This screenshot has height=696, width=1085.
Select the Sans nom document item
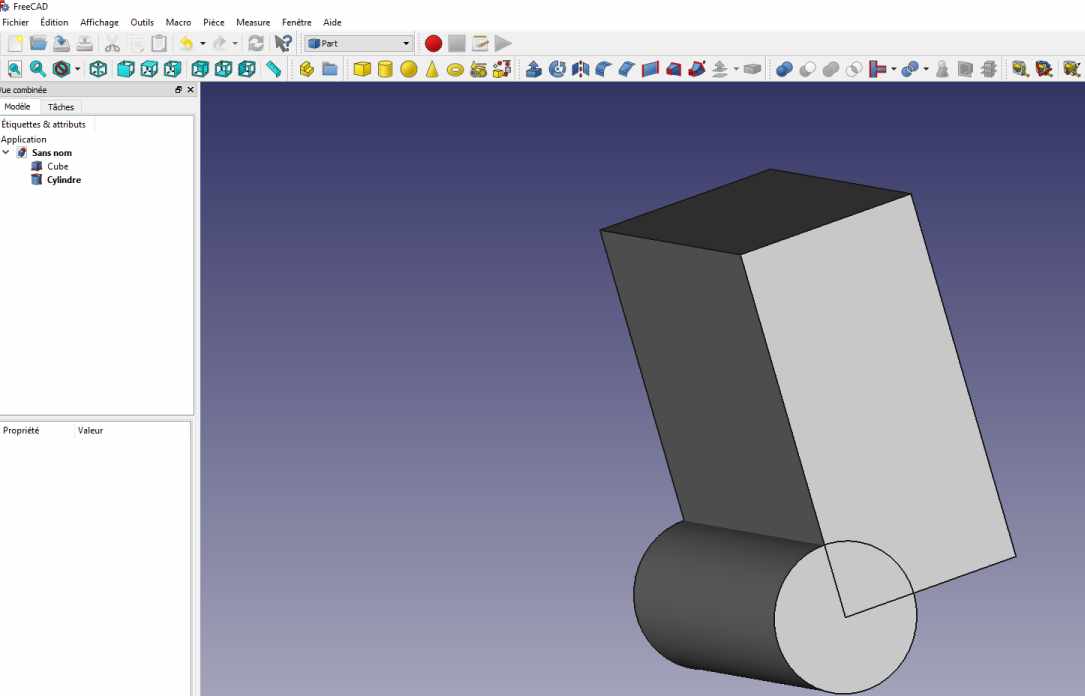pyautogui.click(x=52, y=153)
